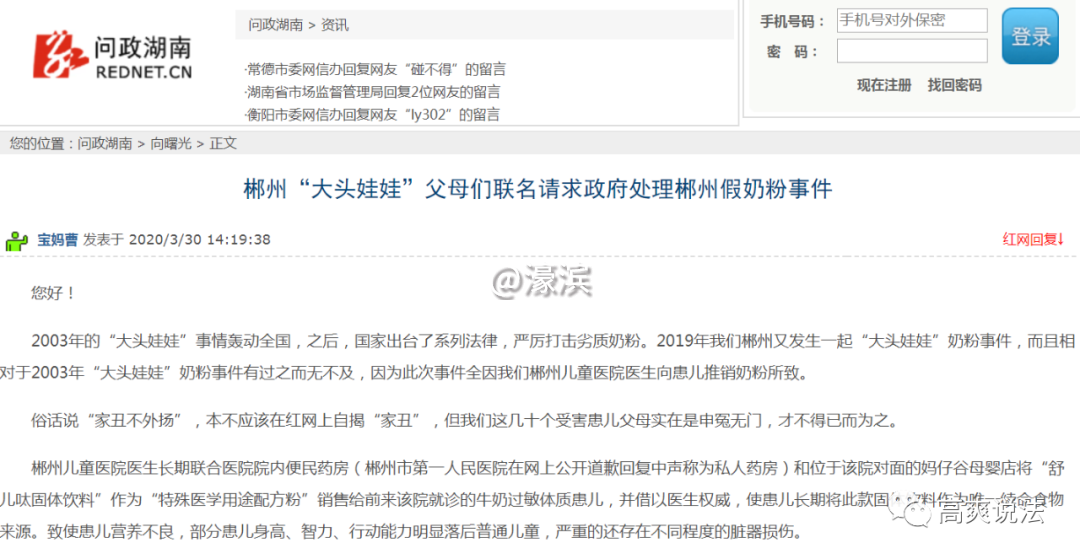
Task: Open the 衡阳市委网信办 "ly302" news item
Action: 373,114
